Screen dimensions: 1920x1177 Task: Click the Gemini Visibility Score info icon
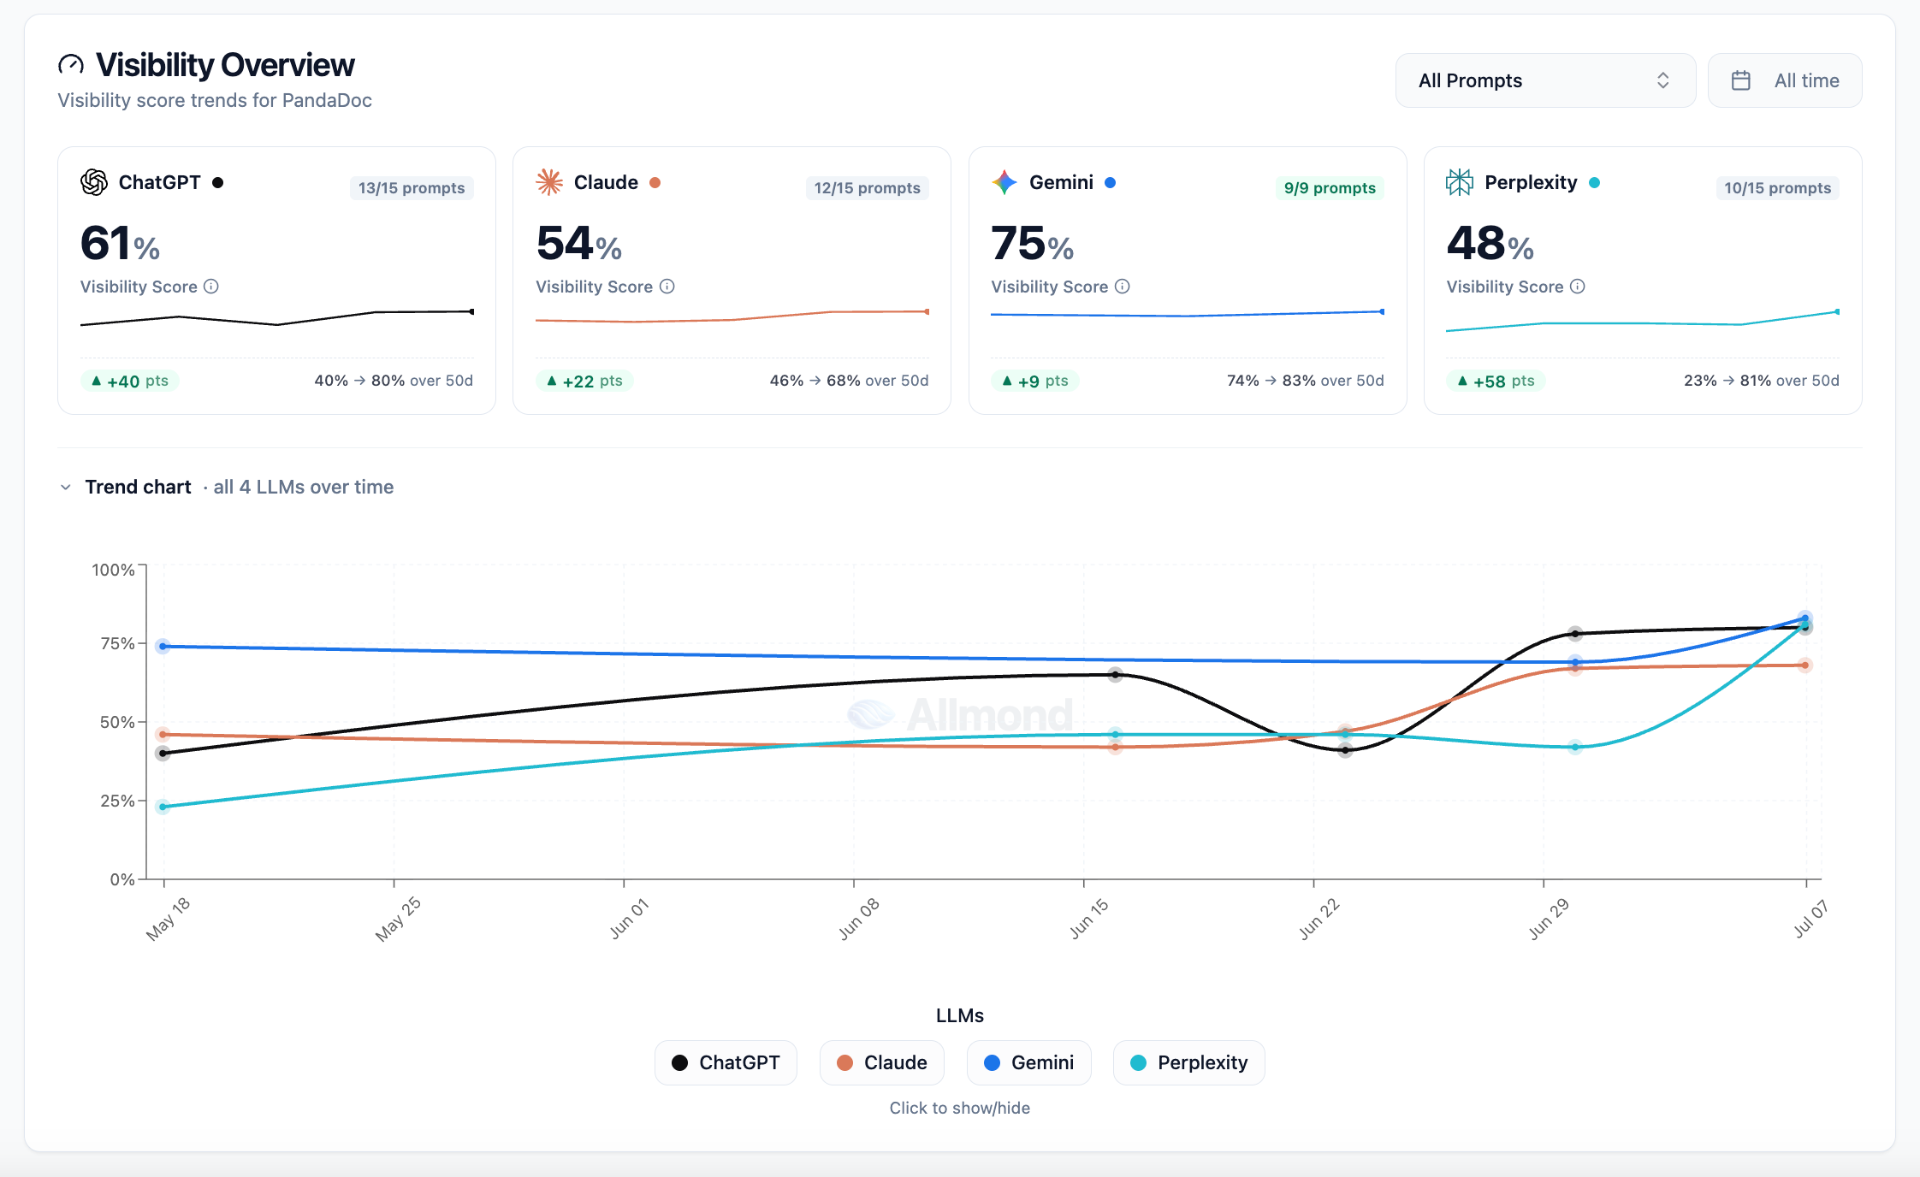(1122, 287)
